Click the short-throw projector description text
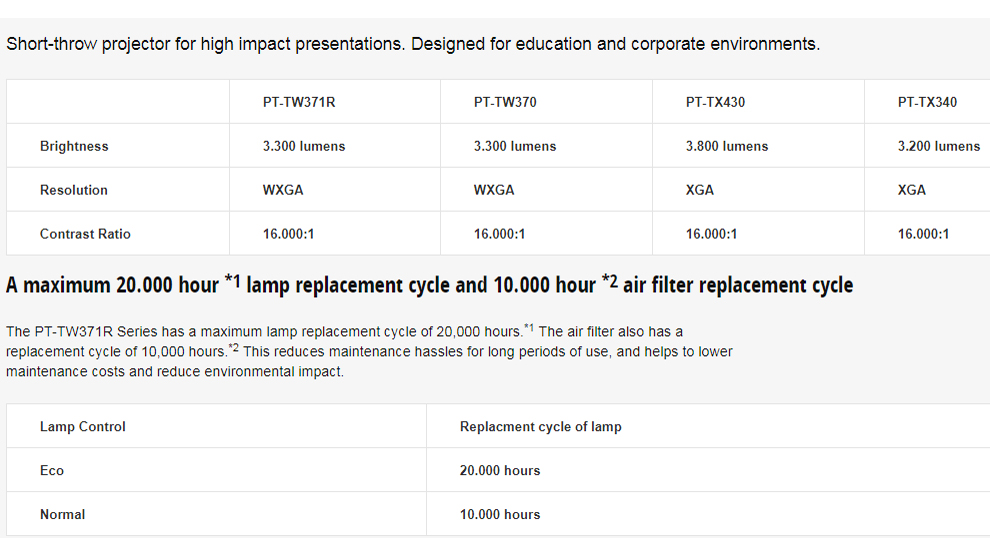The width and height of the screenshot is (990, 557). (x=413, y=44)
